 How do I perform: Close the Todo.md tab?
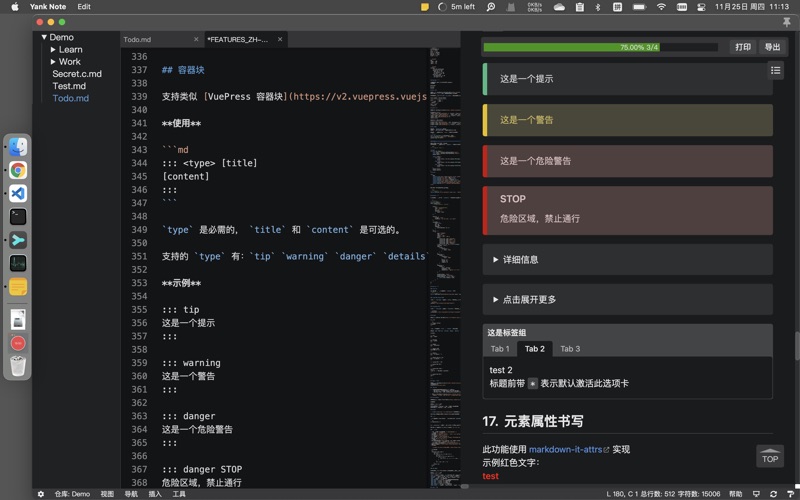tap(195, 40)
